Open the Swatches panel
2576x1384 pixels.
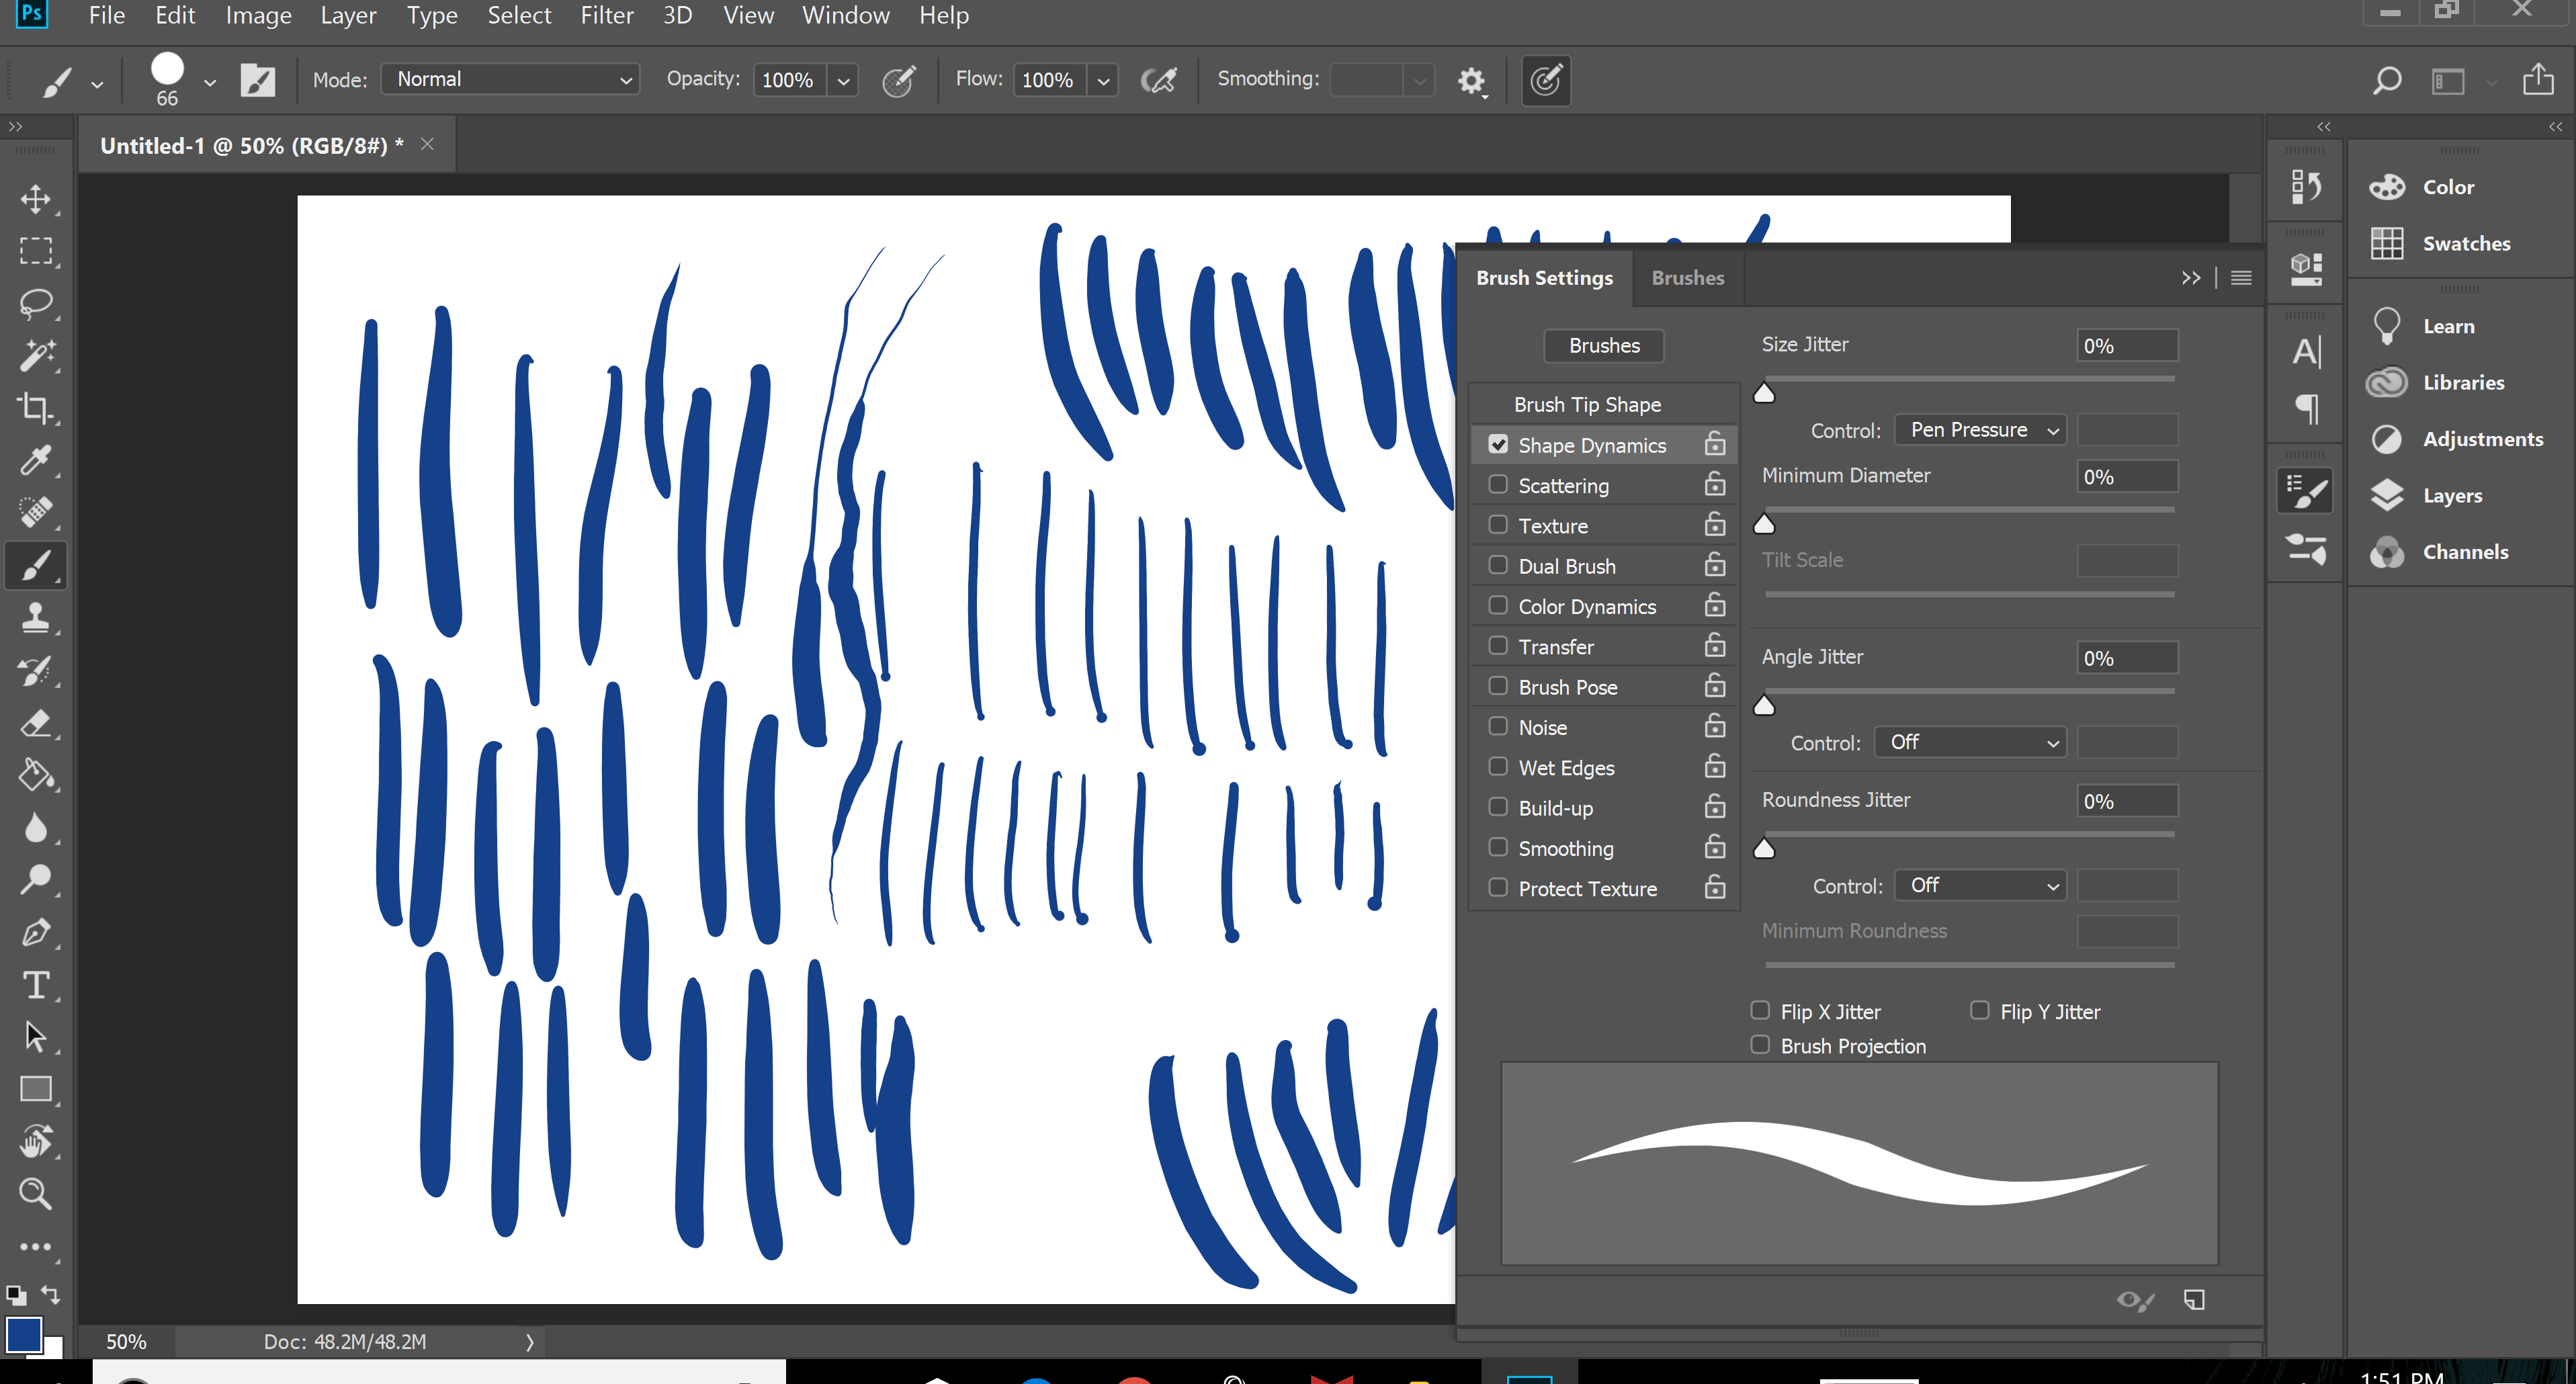tap(2465, 243)
